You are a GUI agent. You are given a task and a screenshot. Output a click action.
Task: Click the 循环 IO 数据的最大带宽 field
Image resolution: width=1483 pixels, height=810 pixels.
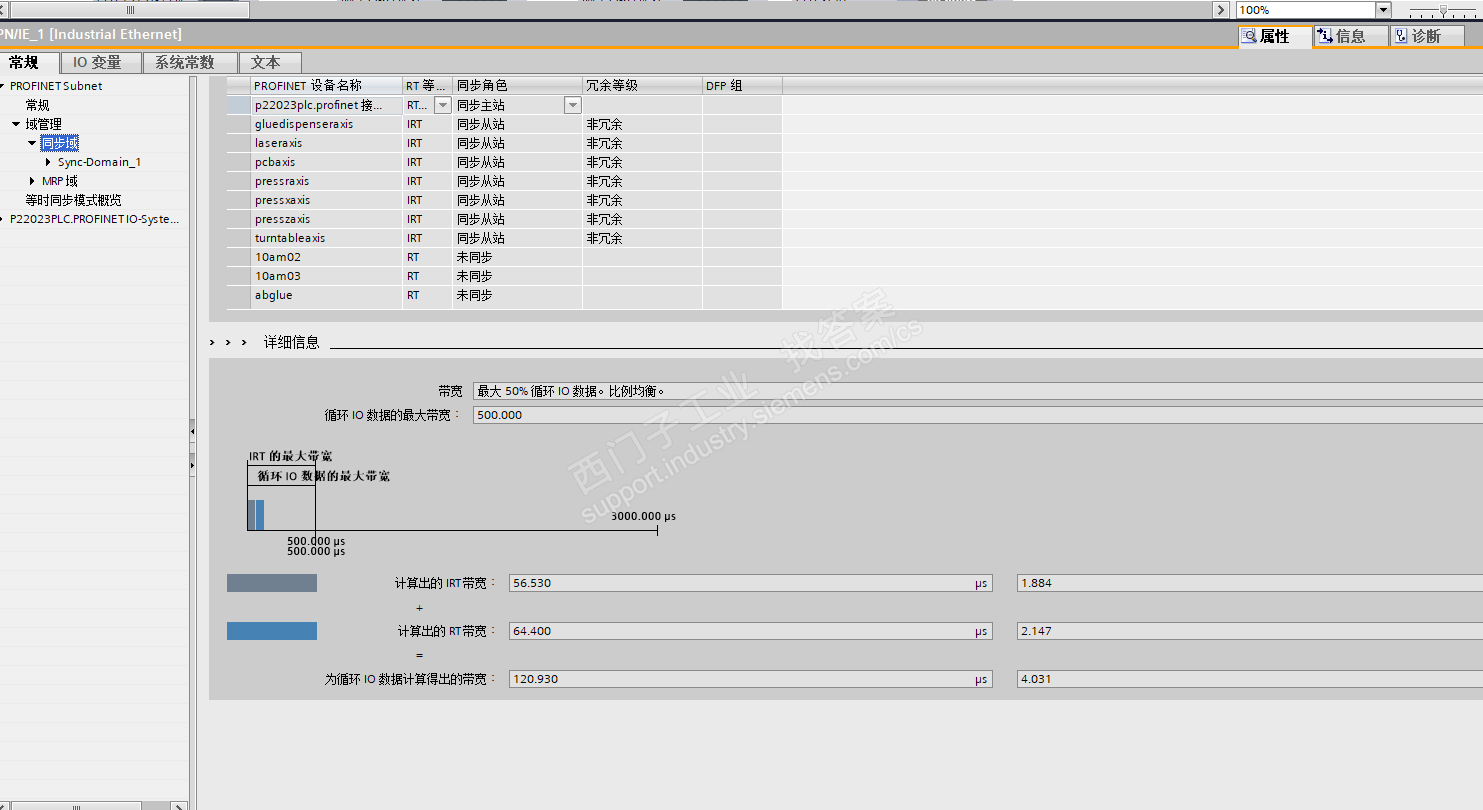point(978,415)
